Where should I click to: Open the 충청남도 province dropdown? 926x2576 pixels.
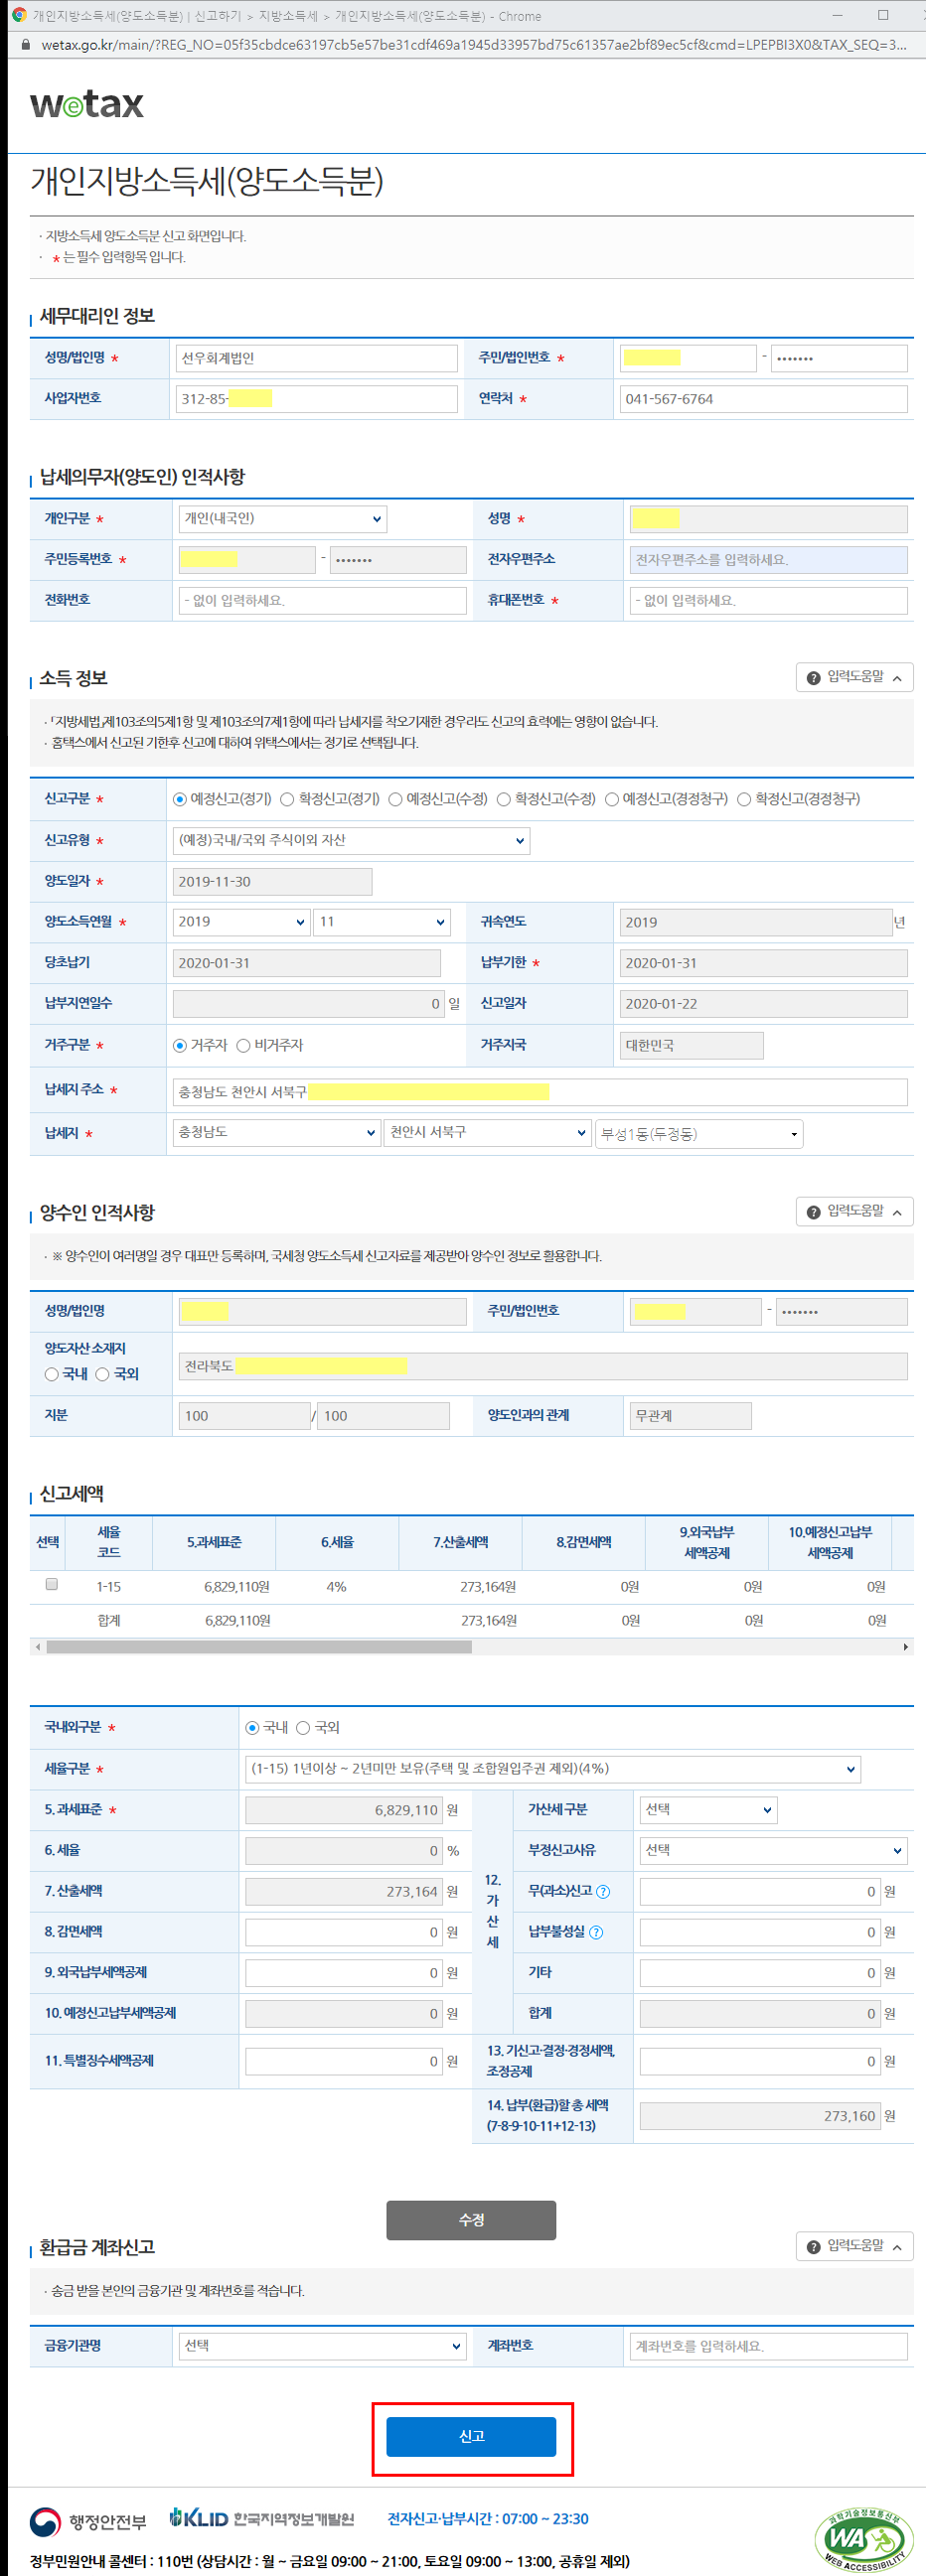tap(276, 1133)
